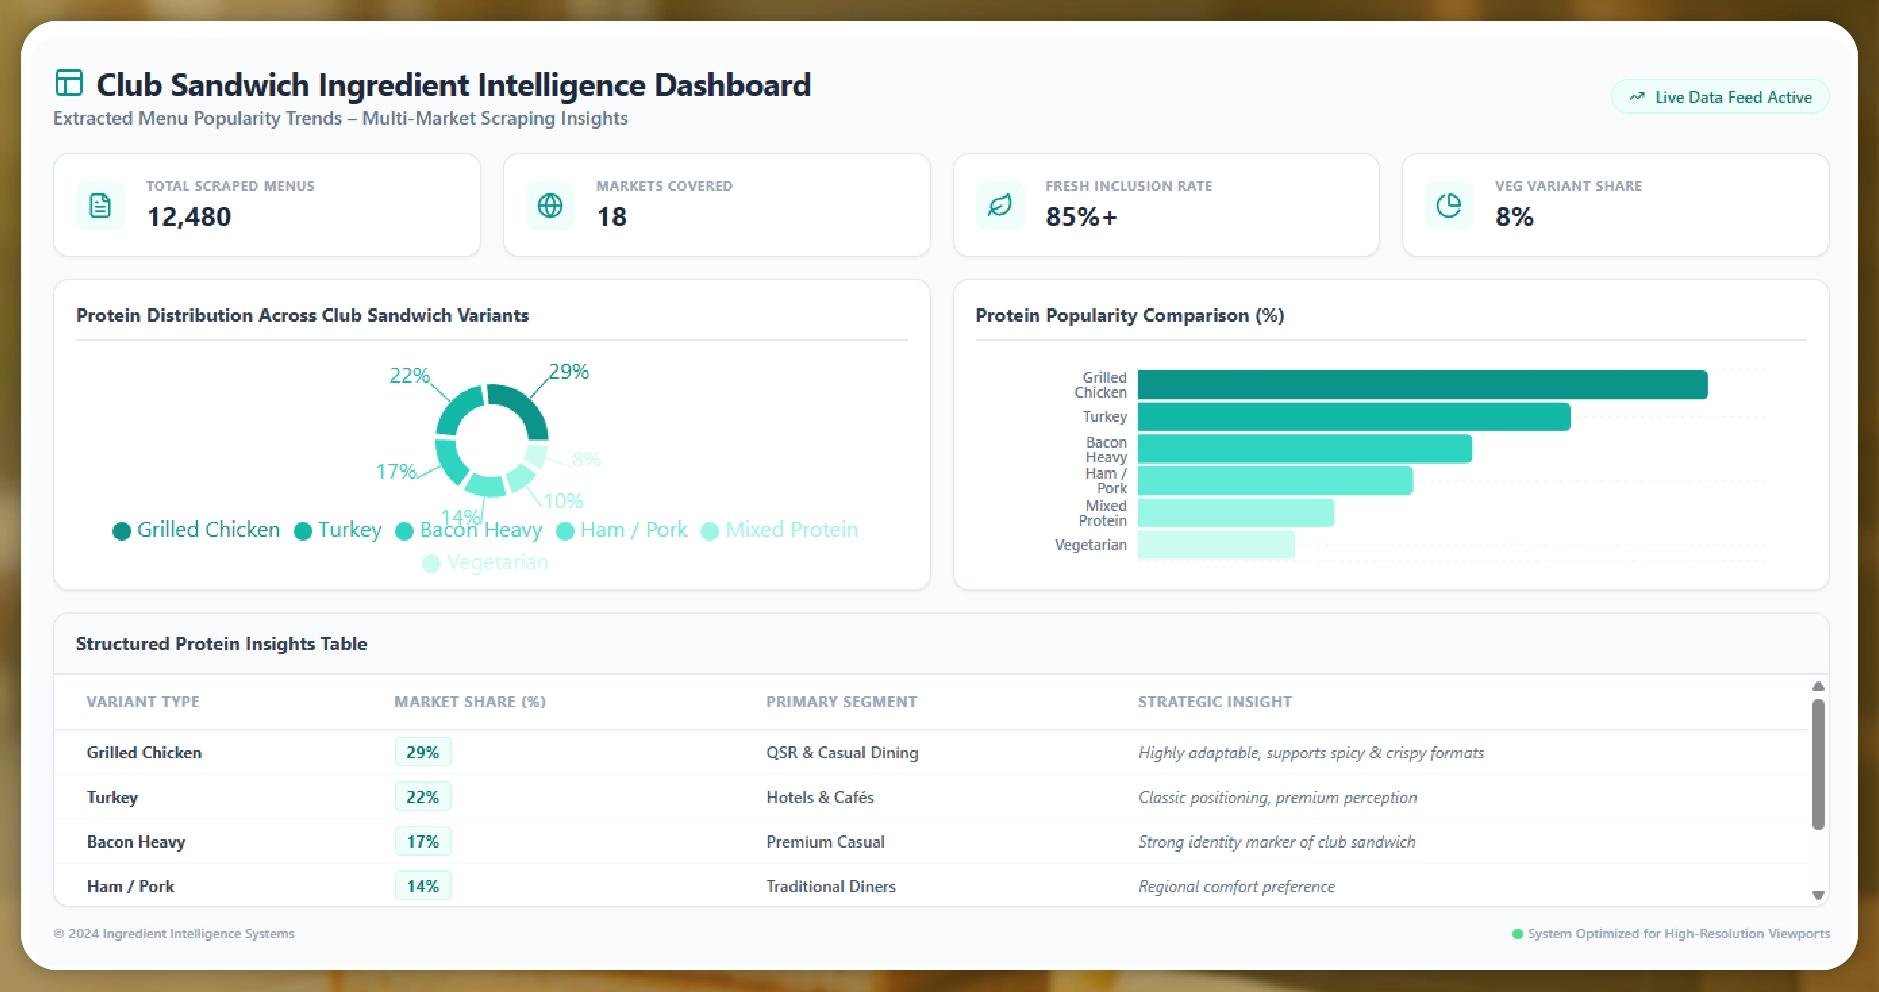Image resolution: width=1879 pixels, height=992 pixels.
Task: Click the Variant Type column header
Action: tap(143, 702)
